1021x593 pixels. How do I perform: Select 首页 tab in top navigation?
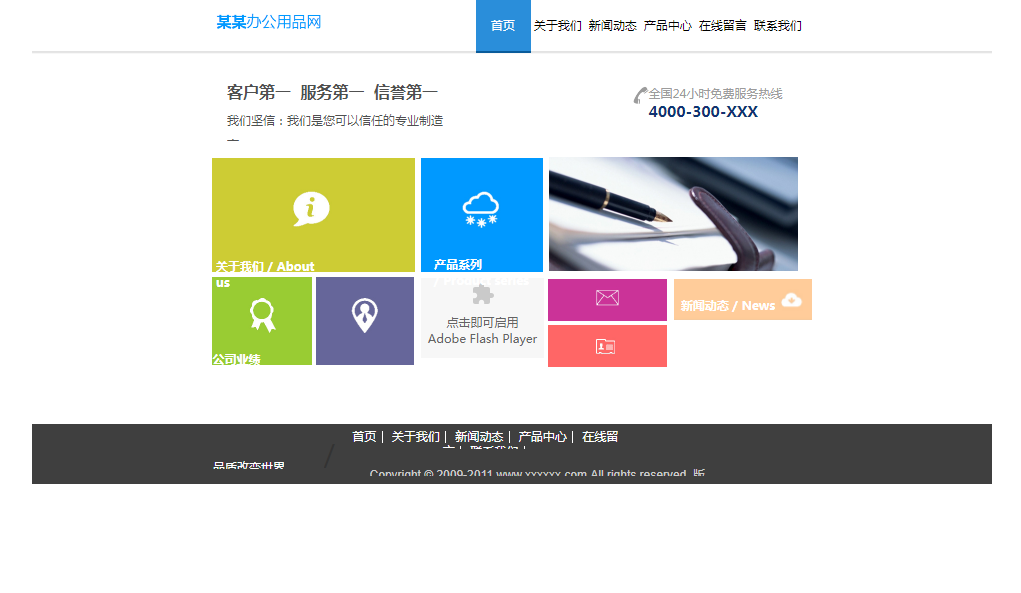point(503,26)
